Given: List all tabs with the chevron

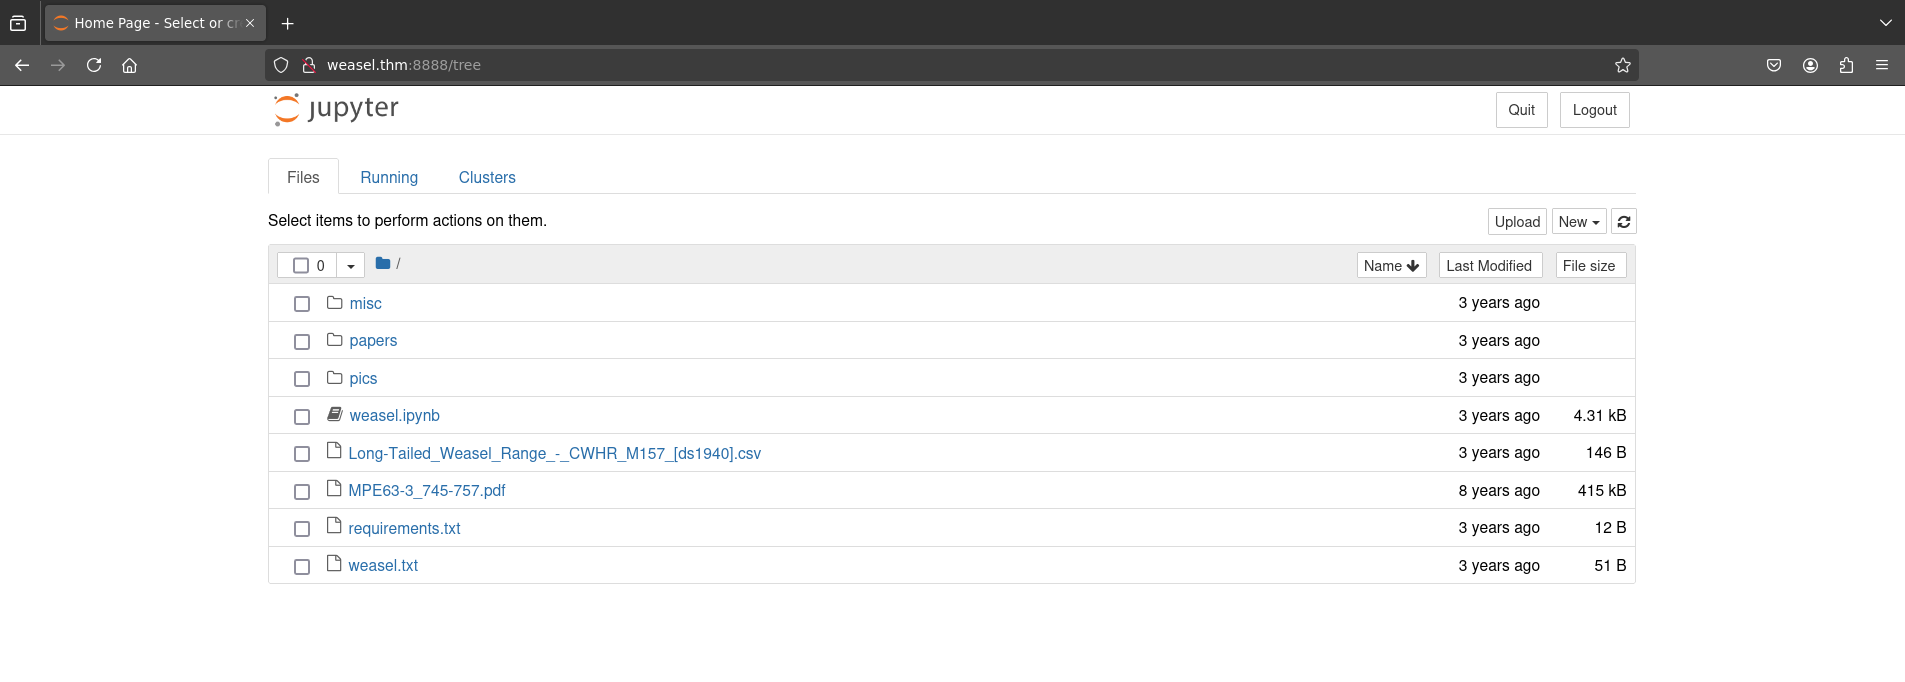Looking at the screenshot, I should point(1885,22).
